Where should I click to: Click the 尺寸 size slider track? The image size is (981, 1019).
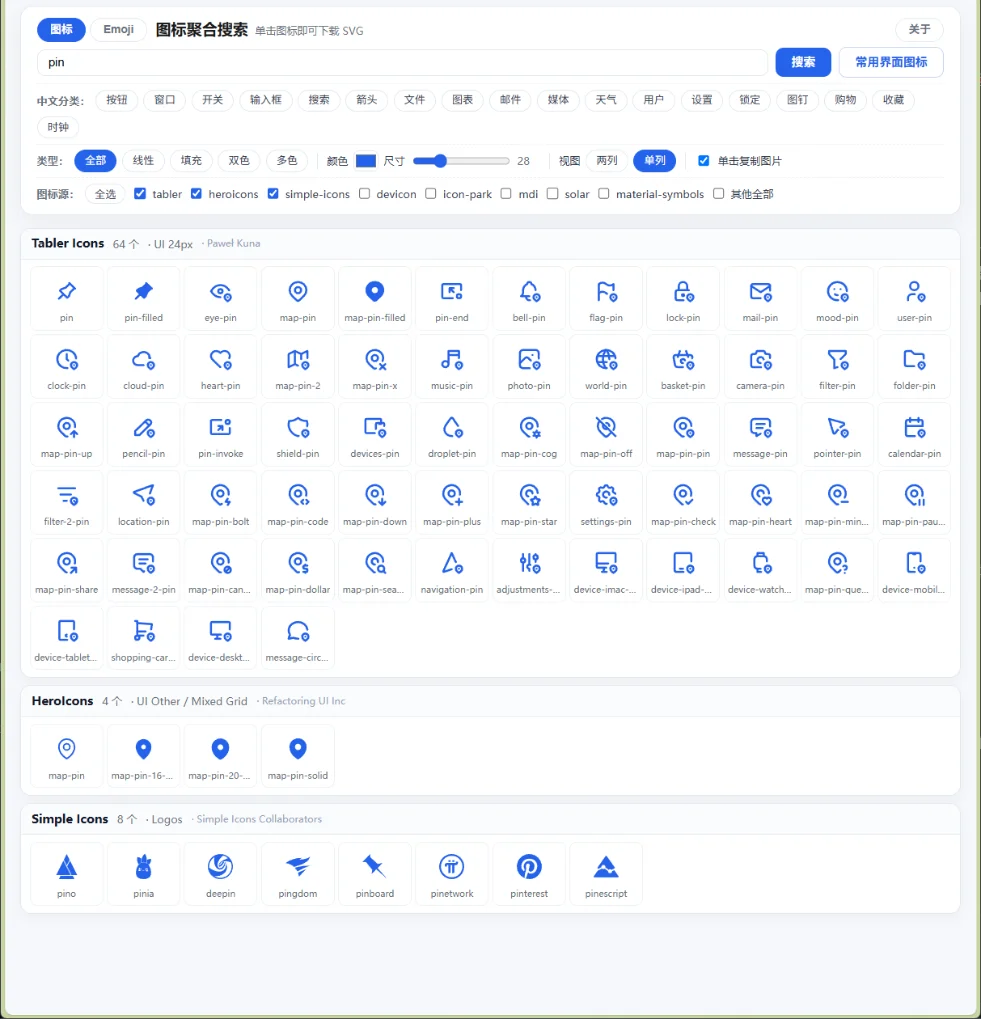point(461,161)
